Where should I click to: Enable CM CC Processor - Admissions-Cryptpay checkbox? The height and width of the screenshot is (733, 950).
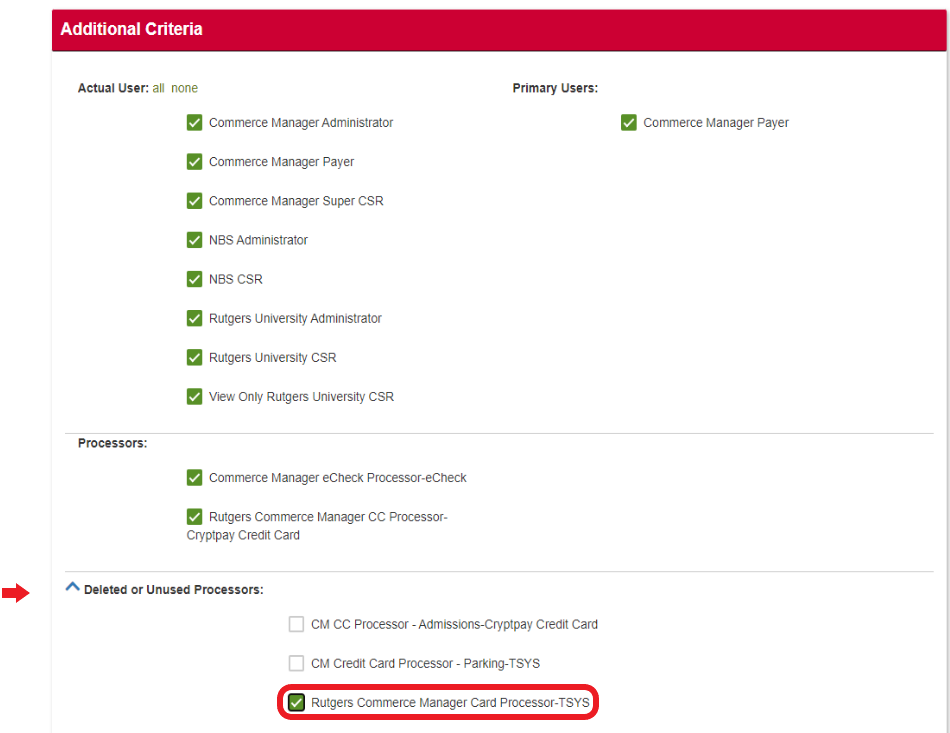point(296,624)
